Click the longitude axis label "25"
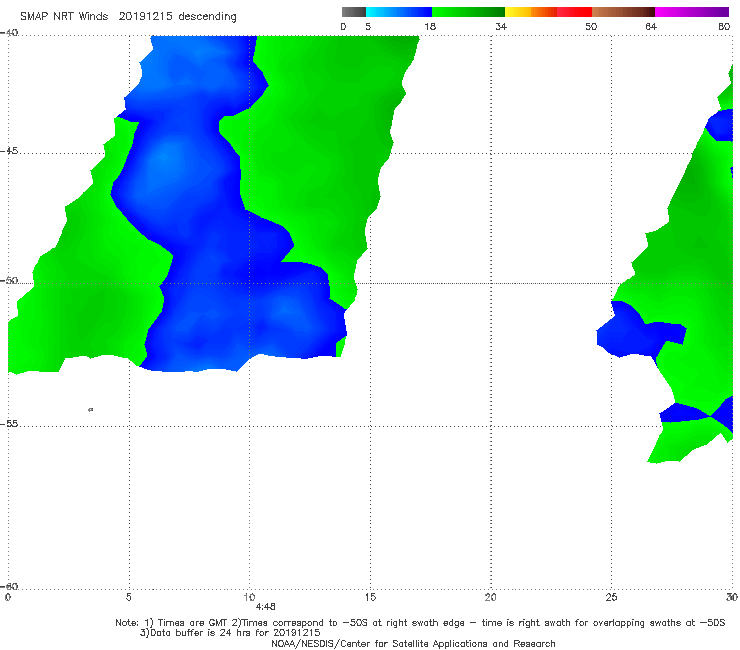Viewport: 740px width, 650px height. click(611, 597)
